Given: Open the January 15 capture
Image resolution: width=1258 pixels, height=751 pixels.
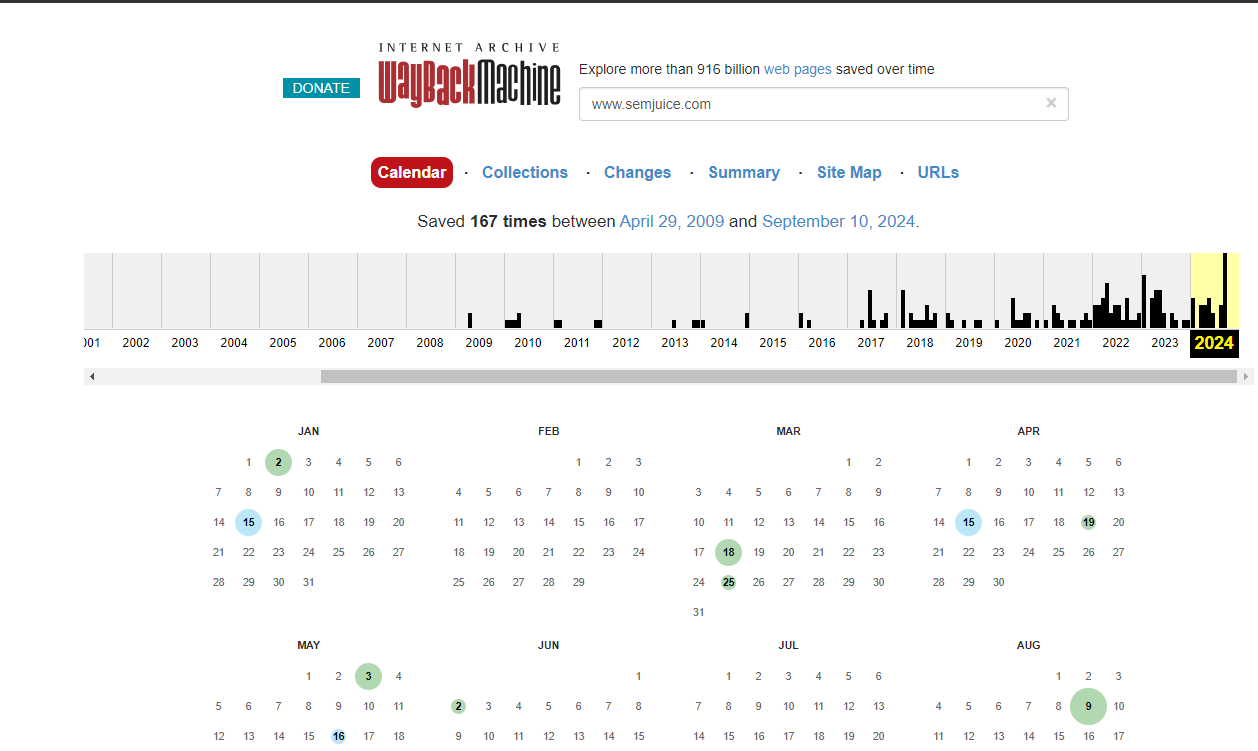Looking at the screenshot, I should [249, 522].
